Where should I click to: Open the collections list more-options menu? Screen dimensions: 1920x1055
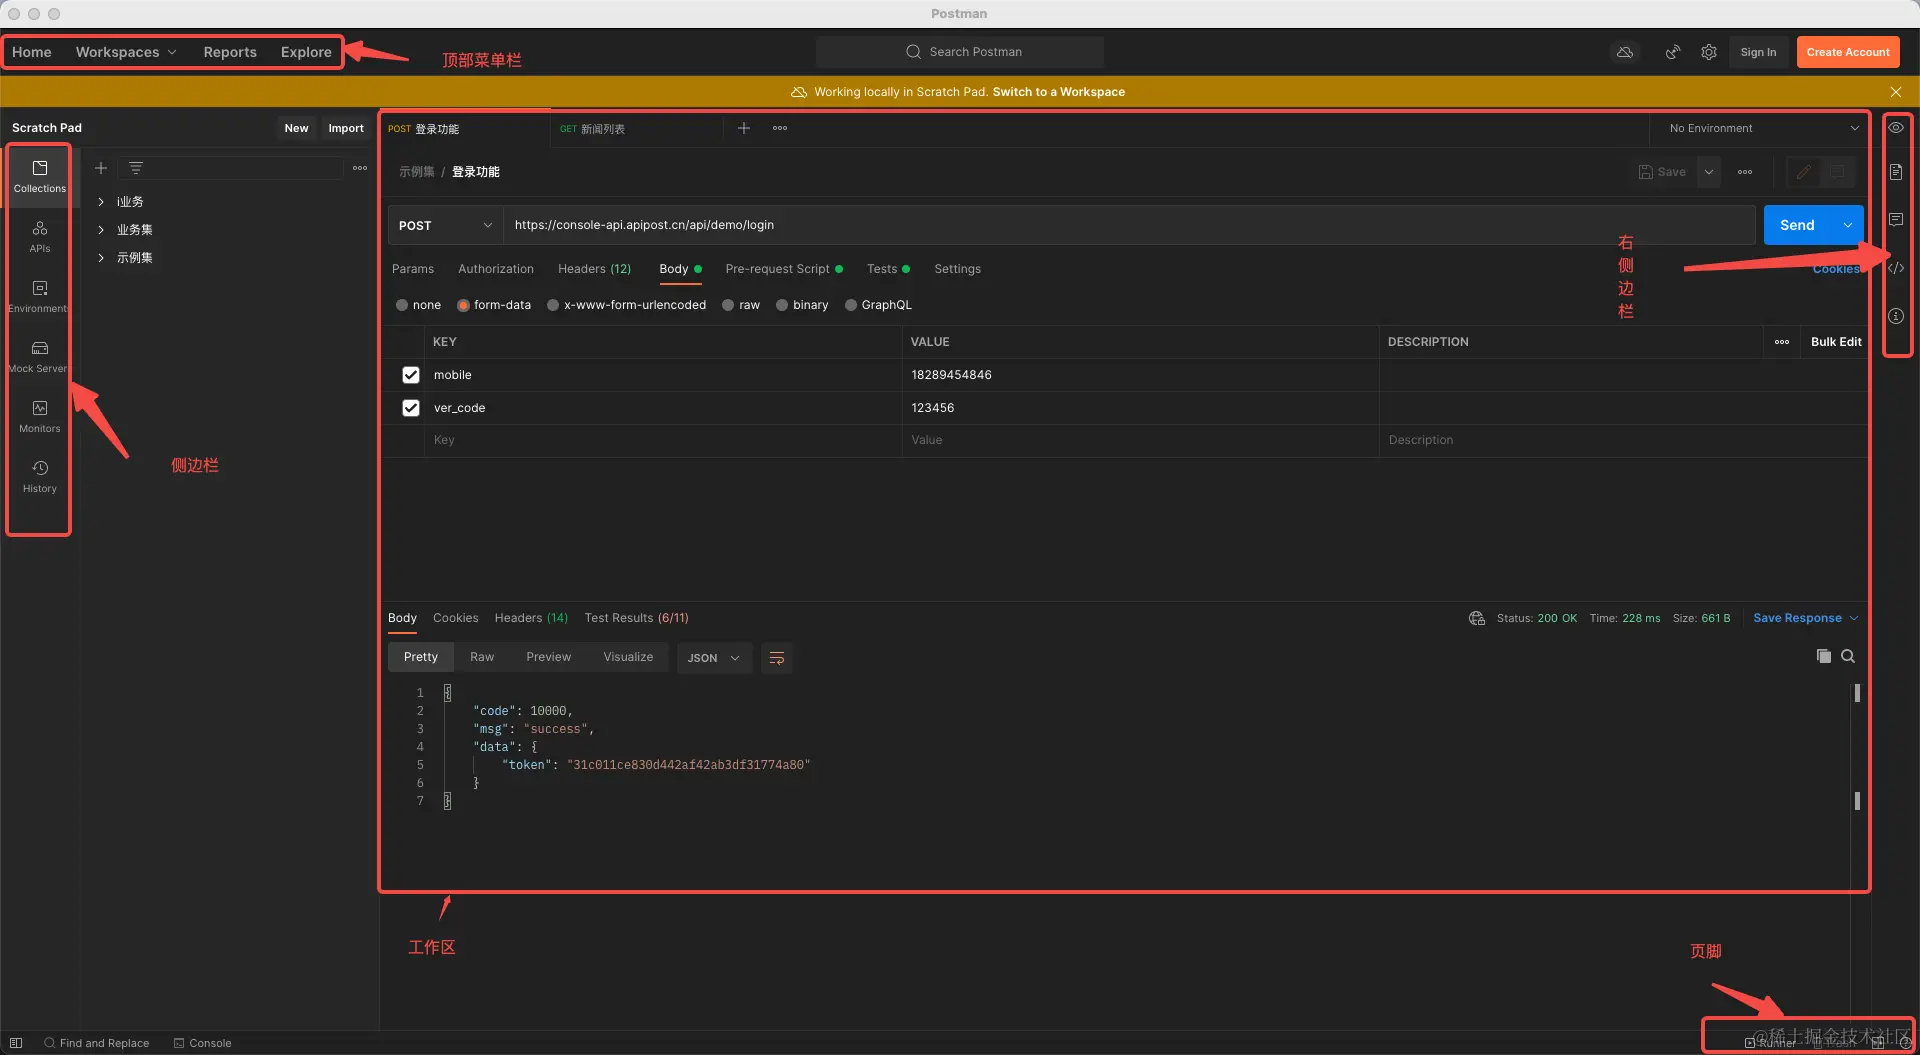click(360, 168)
